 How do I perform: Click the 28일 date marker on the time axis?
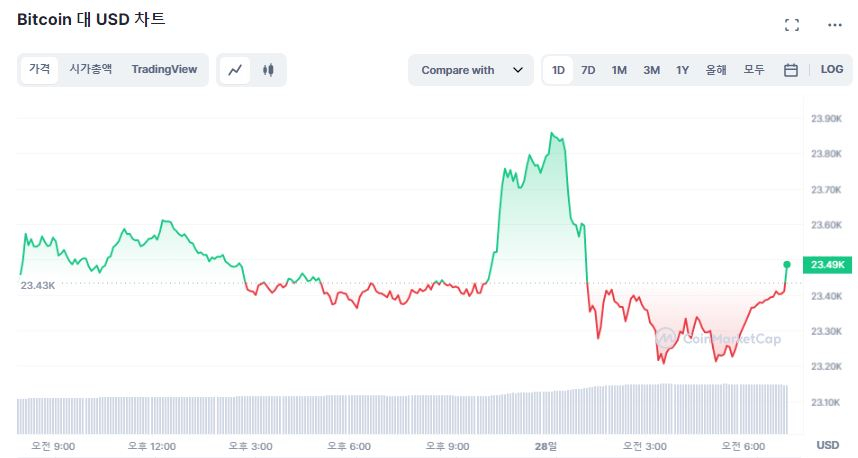point(547,445)
